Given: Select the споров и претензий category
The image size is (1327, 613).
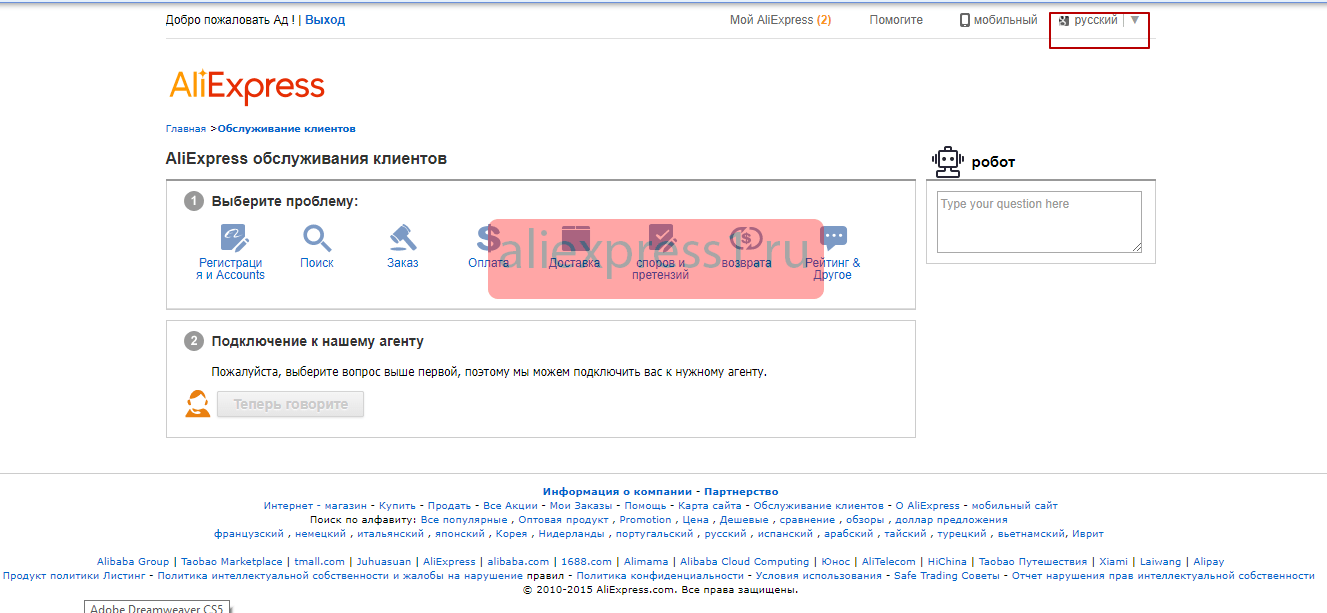Looking at the screenshot, I should [661, 252].
